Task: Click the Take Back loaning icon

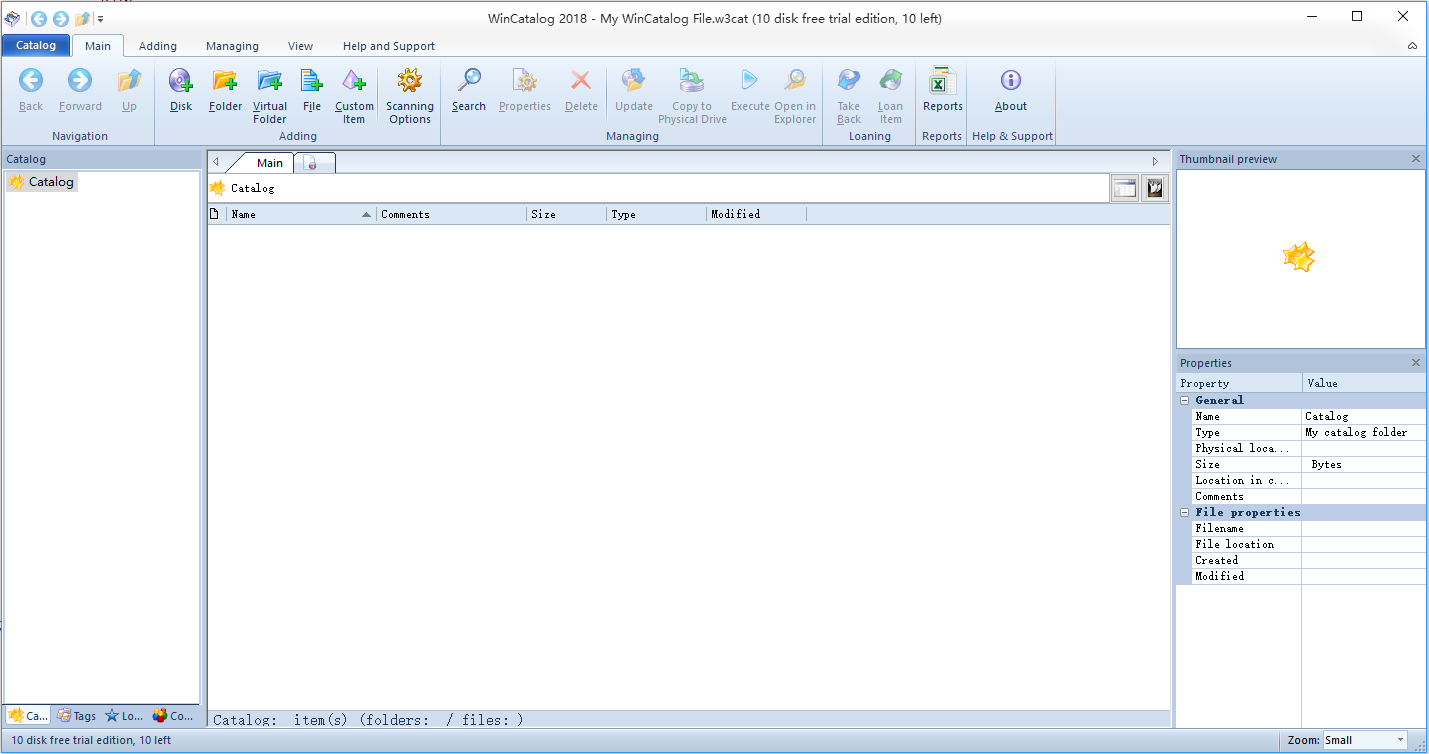Action: point(849,81)
